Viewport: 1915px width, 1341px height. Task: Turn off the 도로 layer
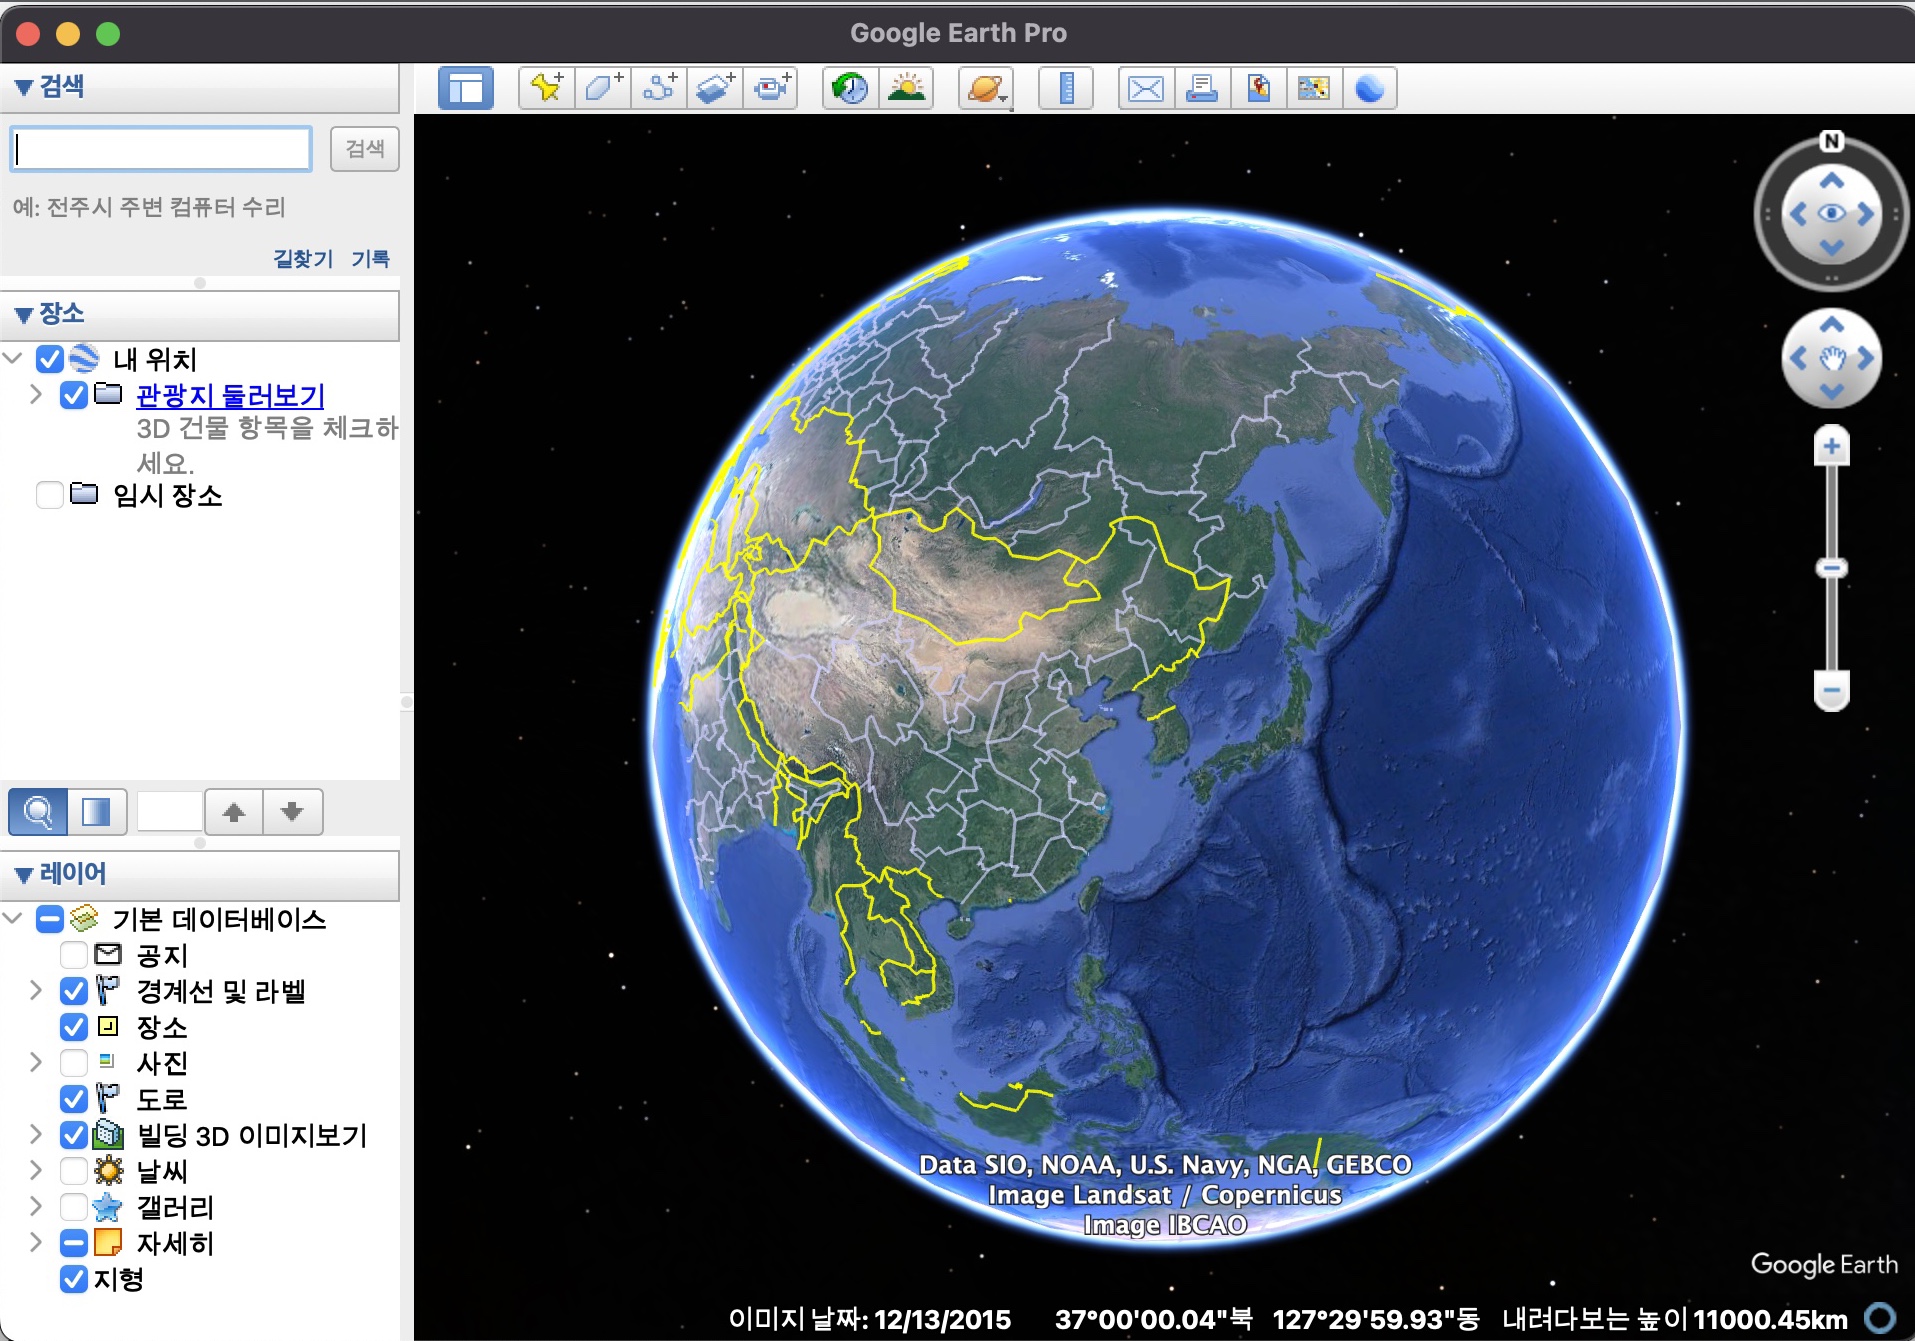(x=73, y=1099)
